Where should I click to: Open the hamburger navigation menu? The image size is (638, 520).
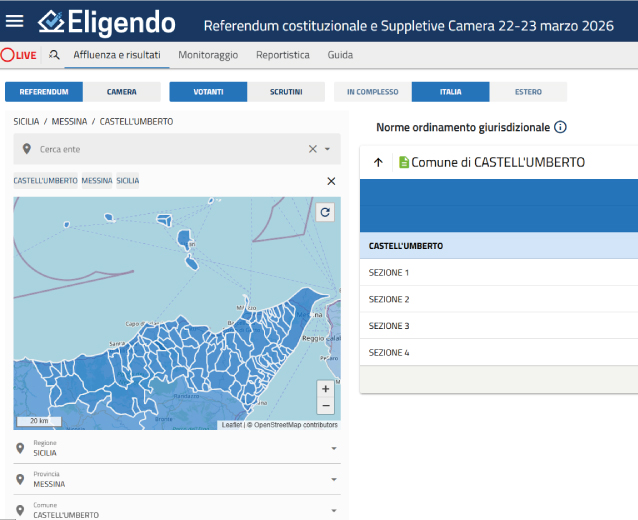click(15, 22)
